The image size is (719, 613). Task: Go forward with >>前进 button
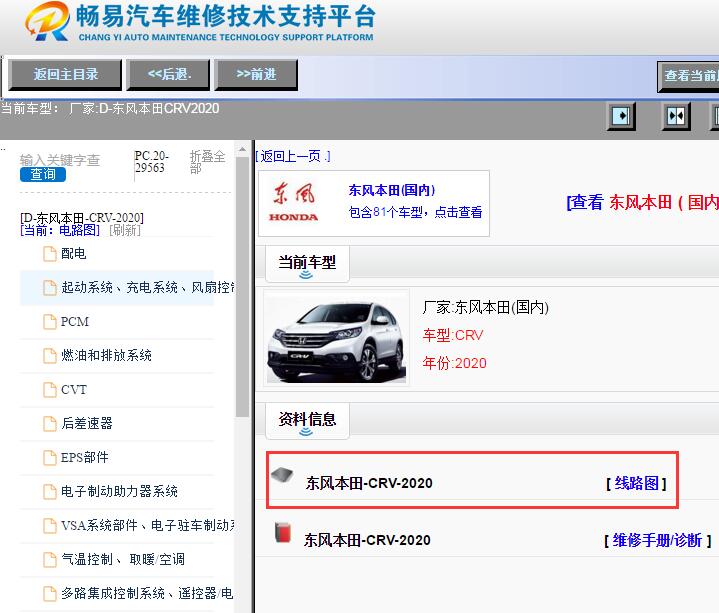tap(256, 74)
